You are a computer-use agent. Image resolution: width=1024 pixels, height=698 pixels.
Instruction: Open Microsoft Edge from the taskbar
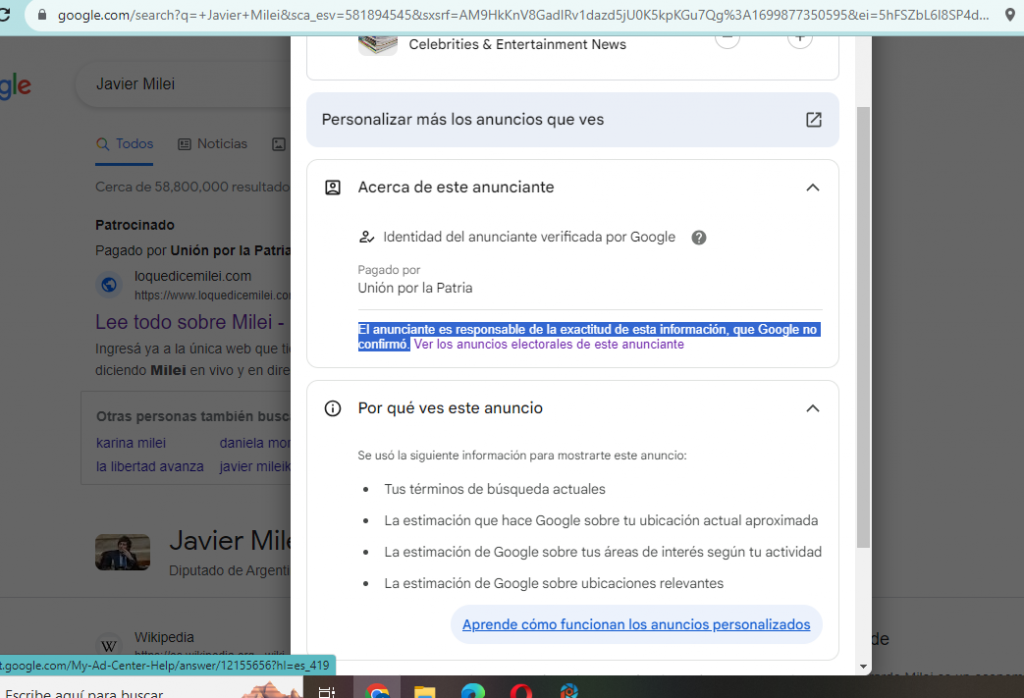point(473,690)
